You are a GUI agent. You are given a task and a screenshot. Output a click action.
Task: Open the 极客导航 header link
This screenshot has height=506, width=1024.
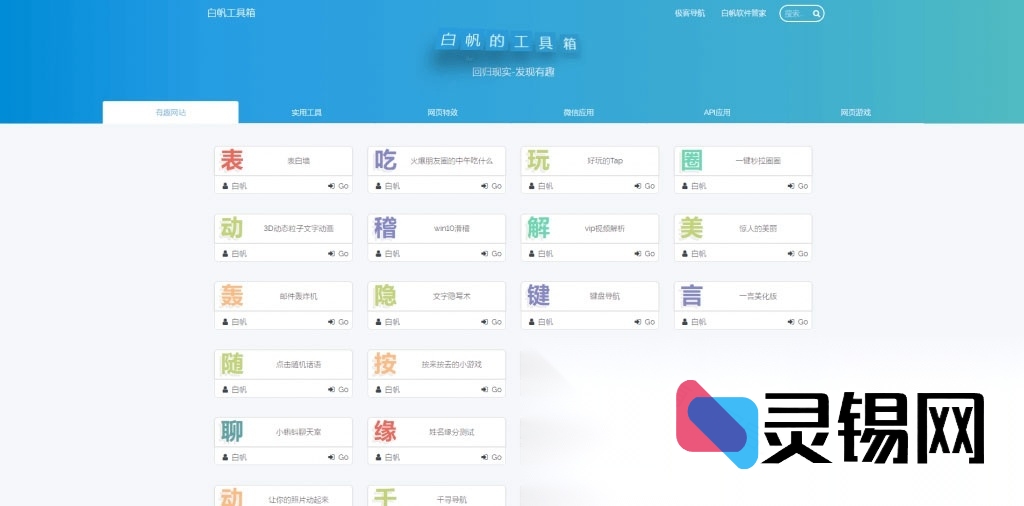[x=690, y=13]
